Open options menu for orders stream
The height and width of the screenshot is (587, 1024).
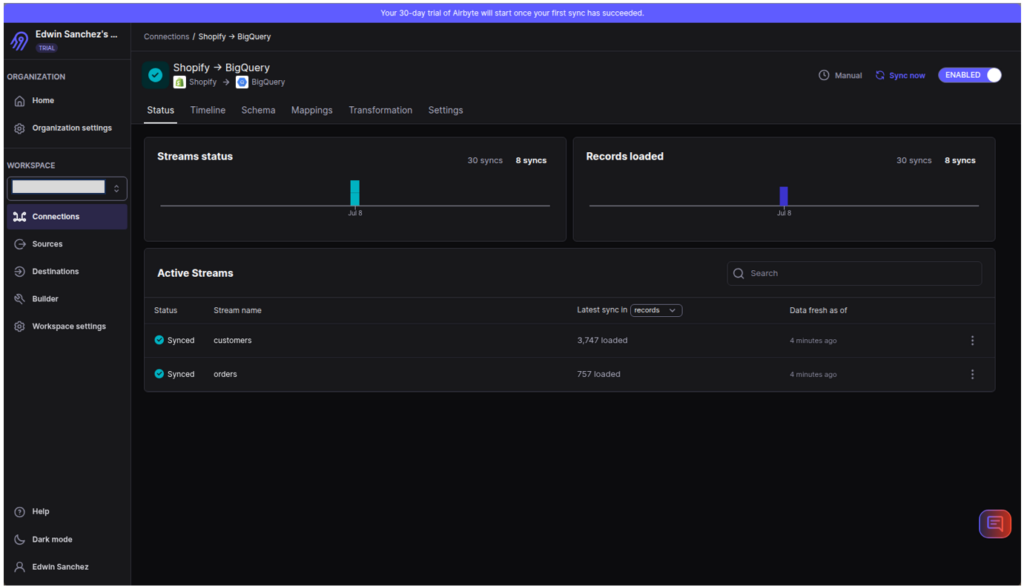[972, 374]
